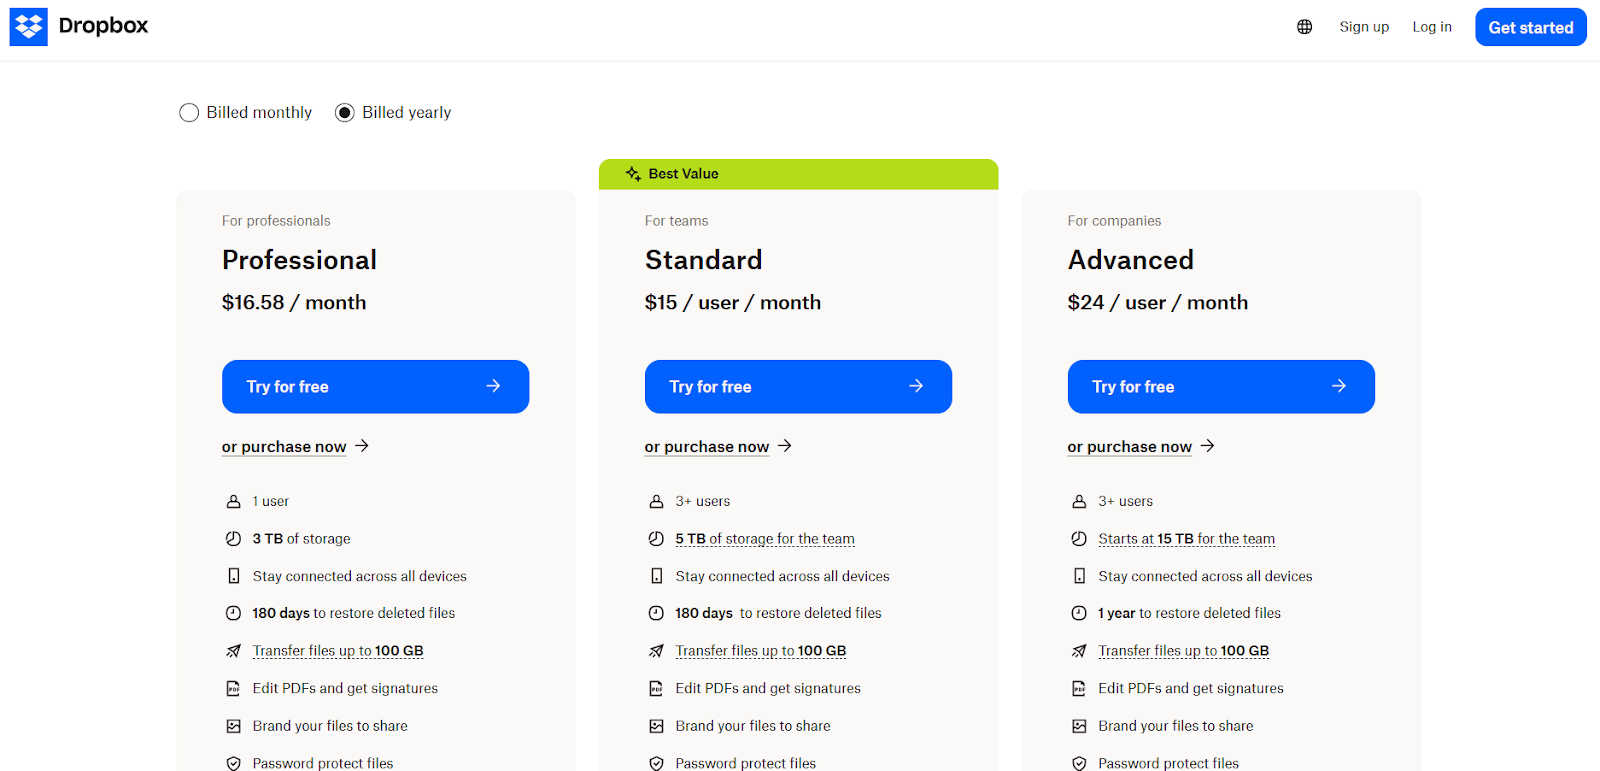Viewport: 1600px width, 771px height.
Task: Open Professional 'Transfer files up to 100 GB' link
Action: 338,651
